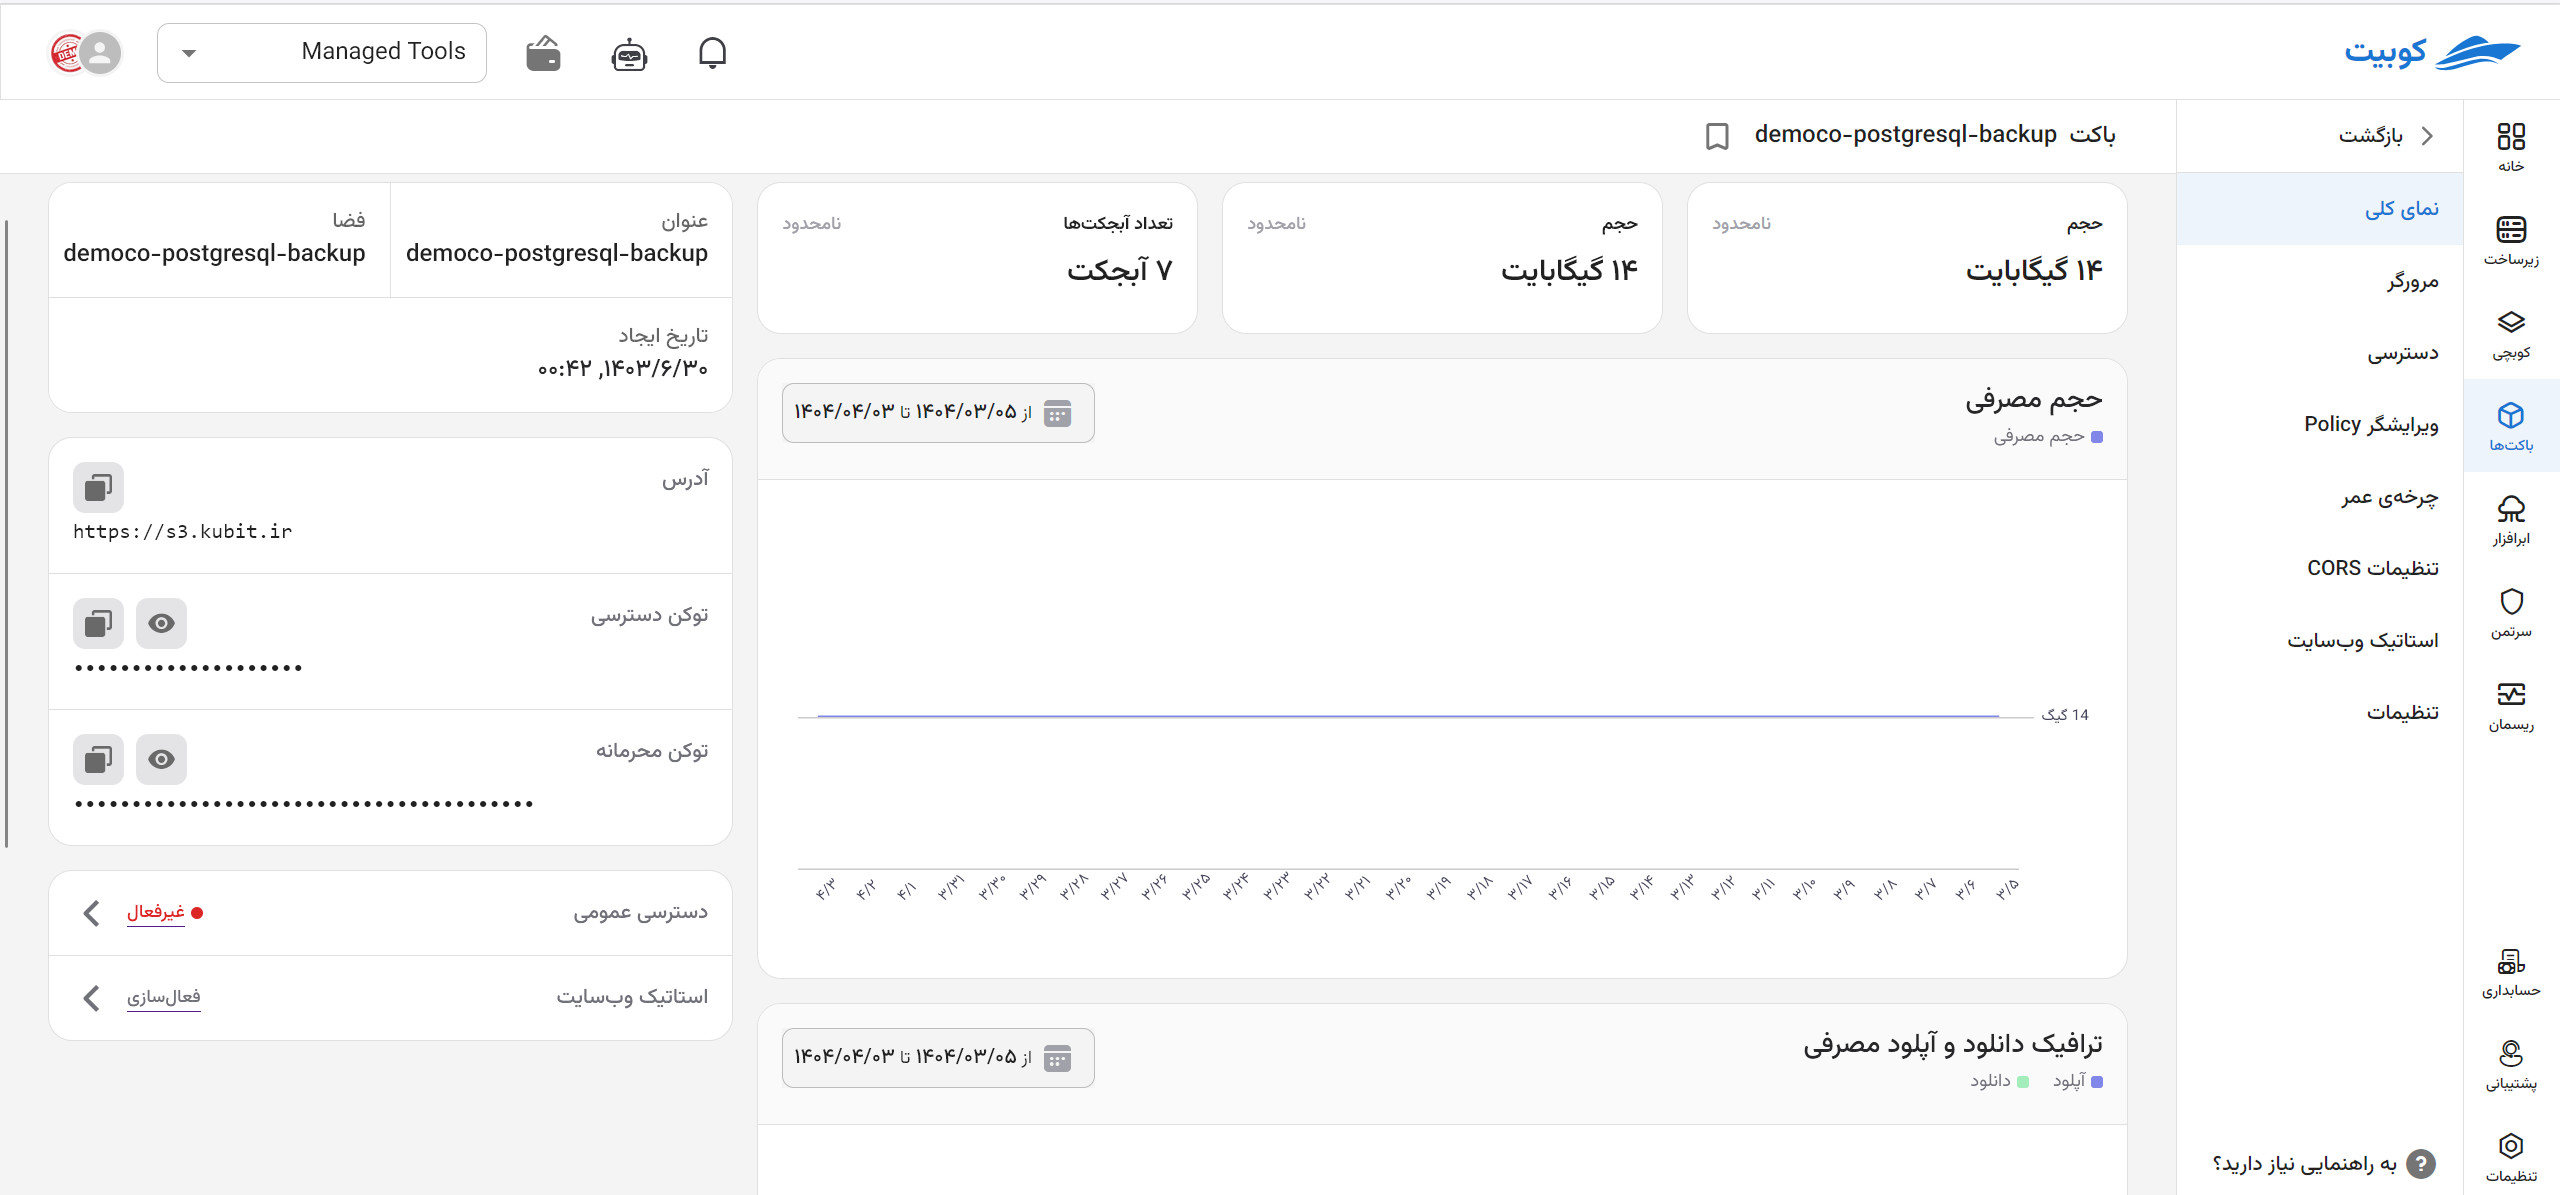Reveal the access token with eye icon
The height and width of the screenshot is (1195, 2560).
[x=161, y=623]
